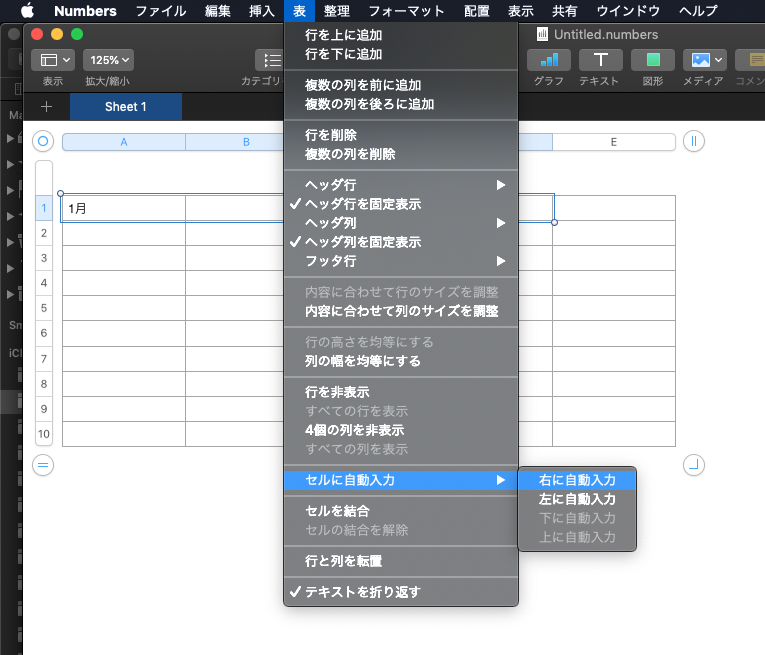The width and height of the screenshot is (765, 655).
Task: Choose セルを結合
Action: [401, 511]
